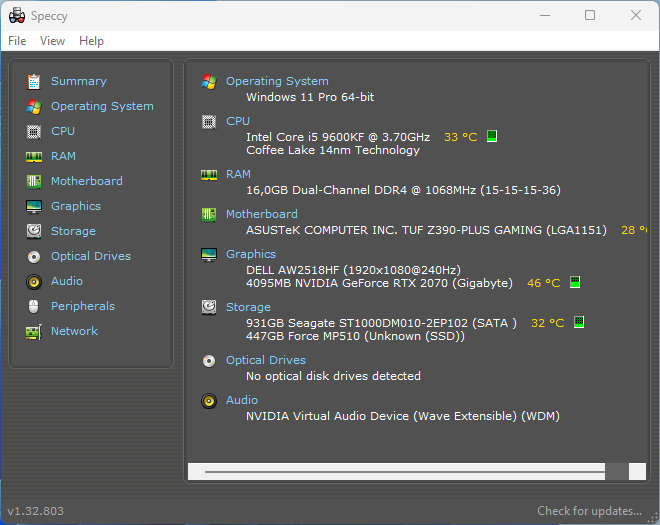This screenshot has height=525, width=660.
Task: Click Check for updates link
Action: 589,511
